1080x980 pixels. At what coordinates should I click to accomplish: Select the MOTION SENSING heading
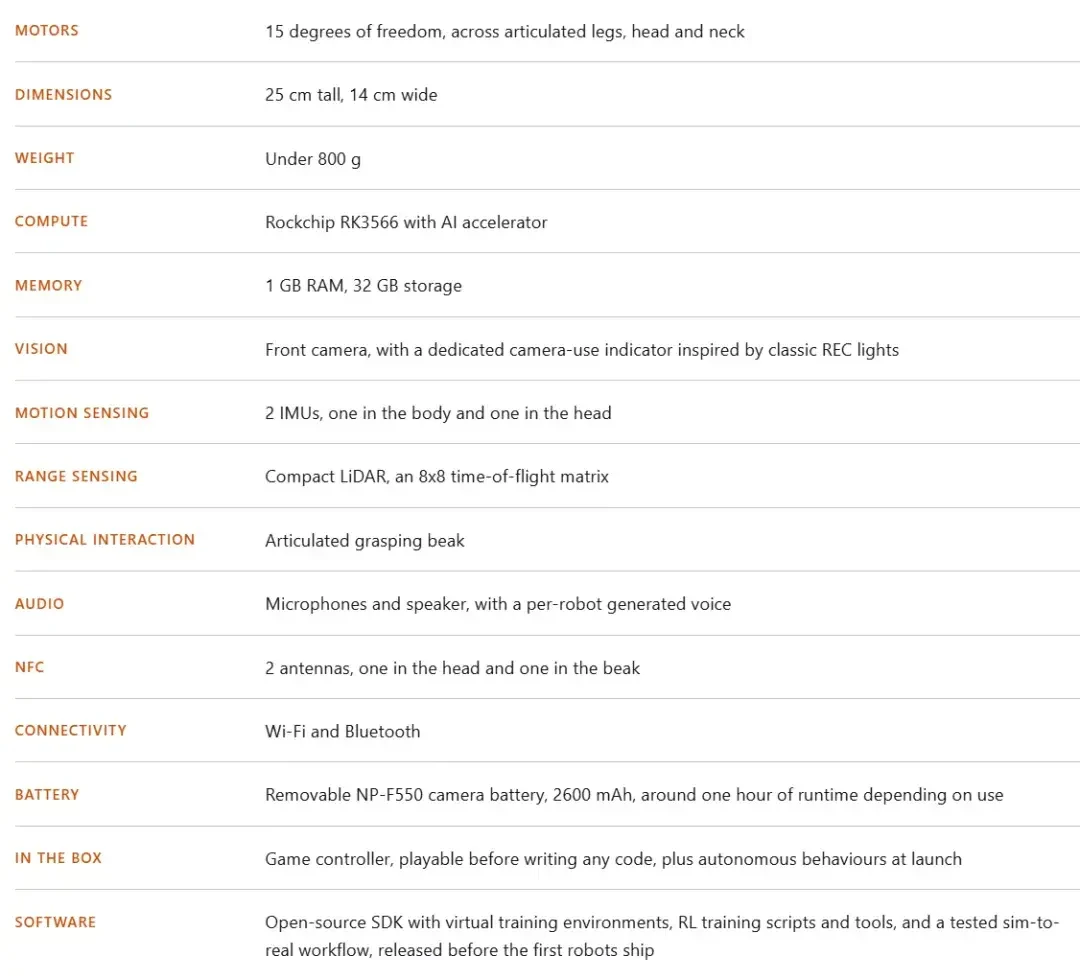tap(82, 413)
